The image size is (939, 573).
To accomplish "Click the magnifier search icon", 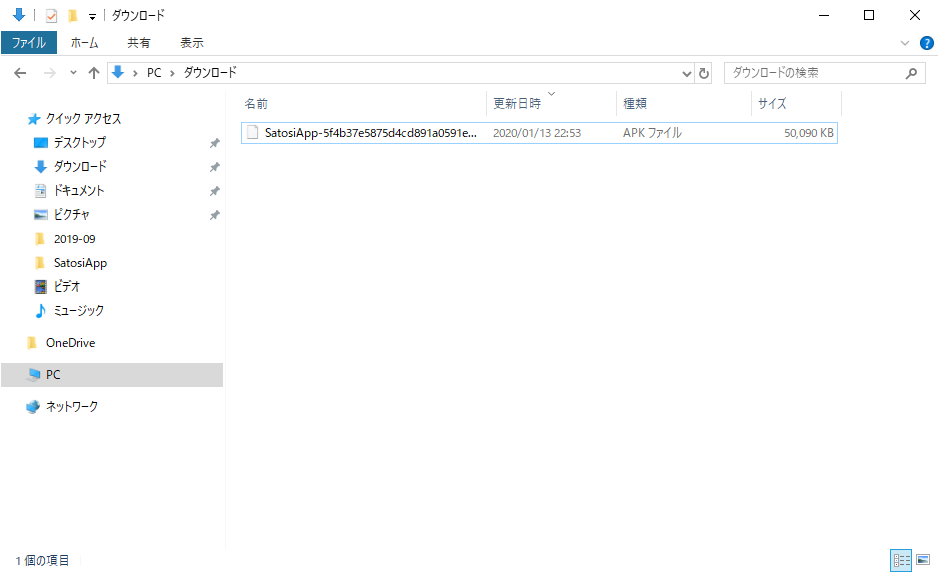I will tap(911, 73).
